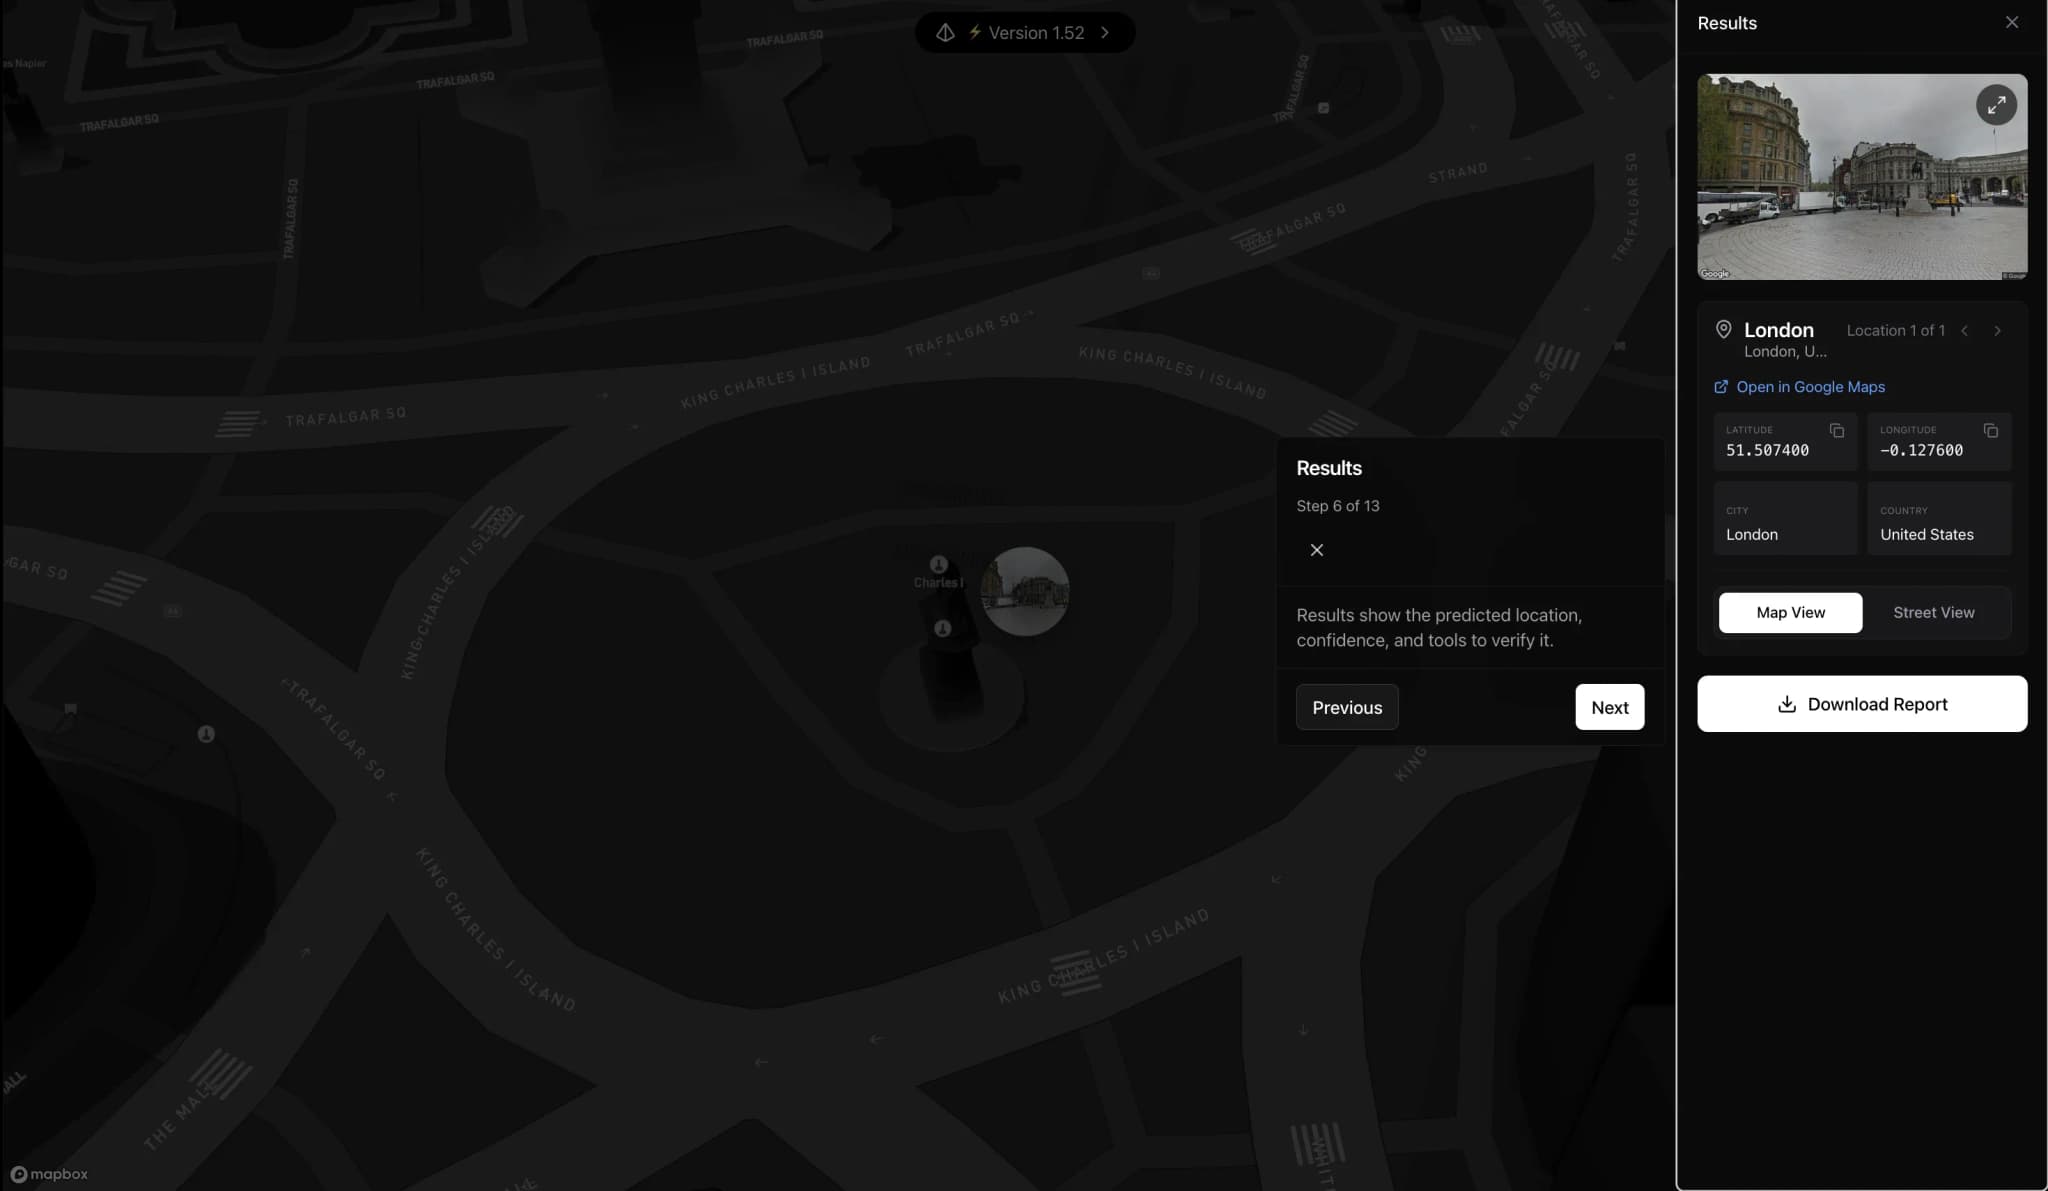Dismiss the Step 6 tutorial popup
This screenshot has width=2048, height=1191.
1315,549
